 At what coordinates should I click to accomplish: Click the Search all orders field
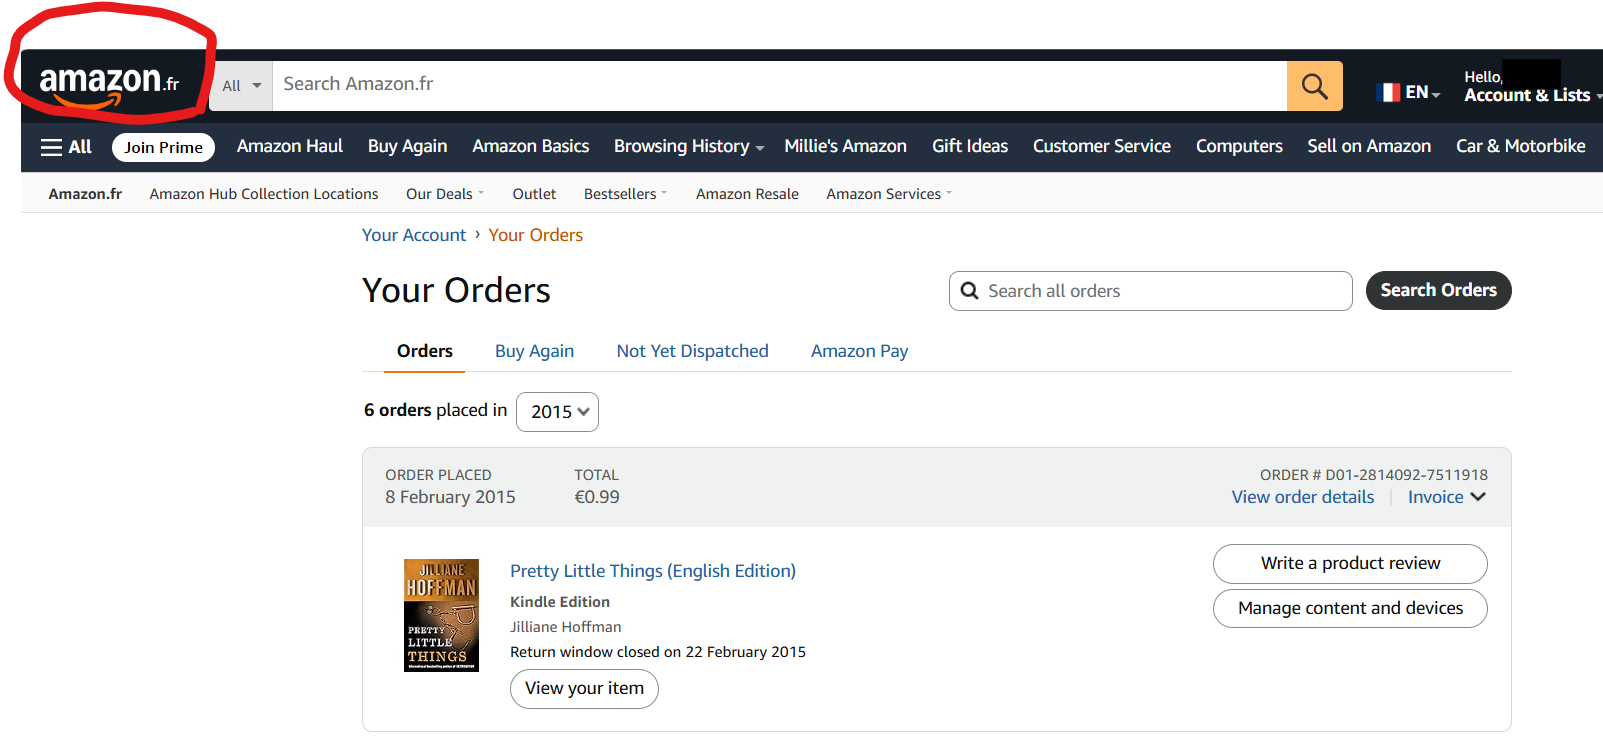(x=1150, y=291)
